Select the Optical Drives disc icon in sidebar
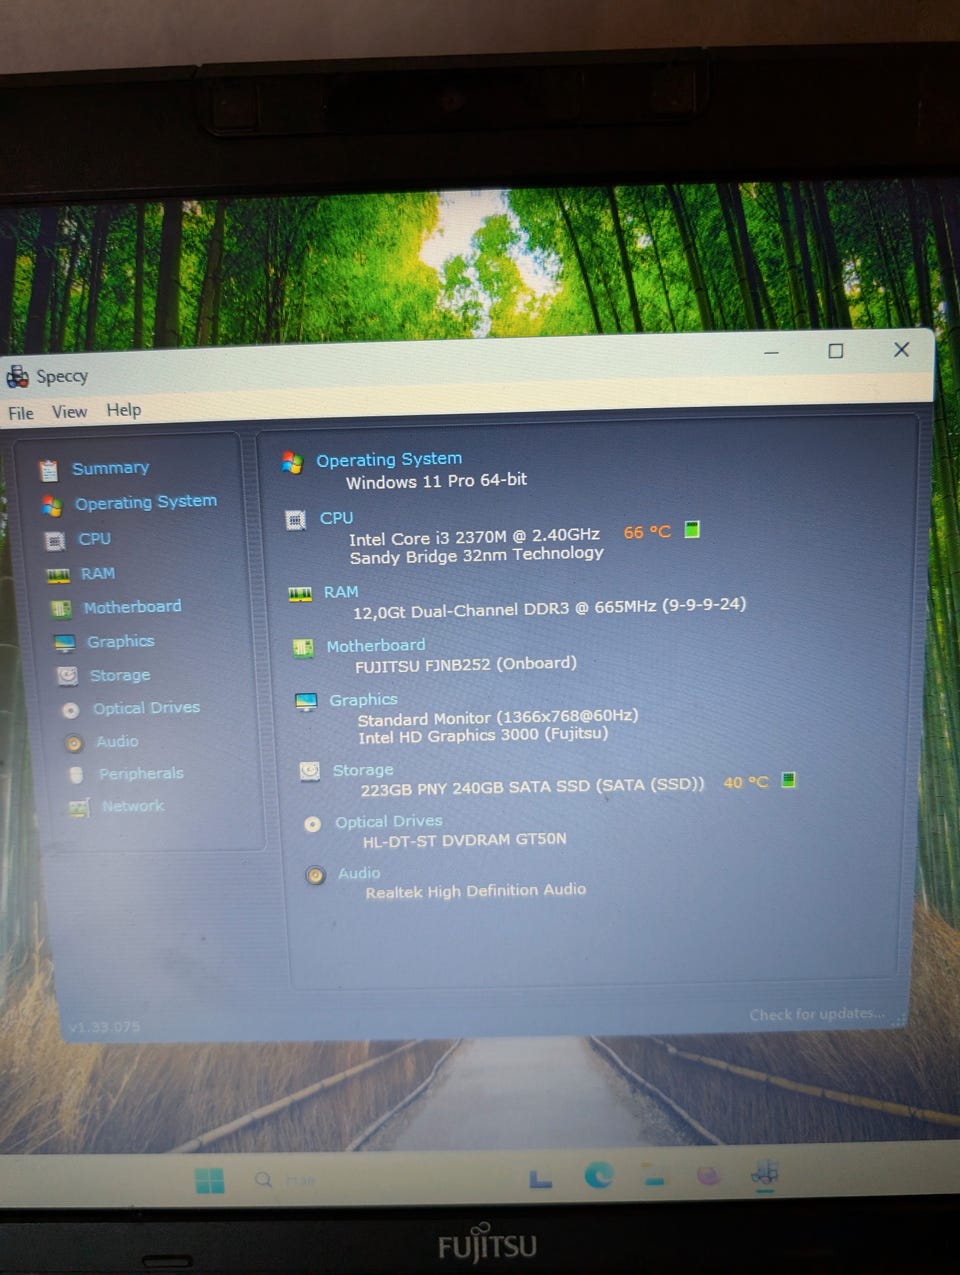 click(x=70, y=710)
